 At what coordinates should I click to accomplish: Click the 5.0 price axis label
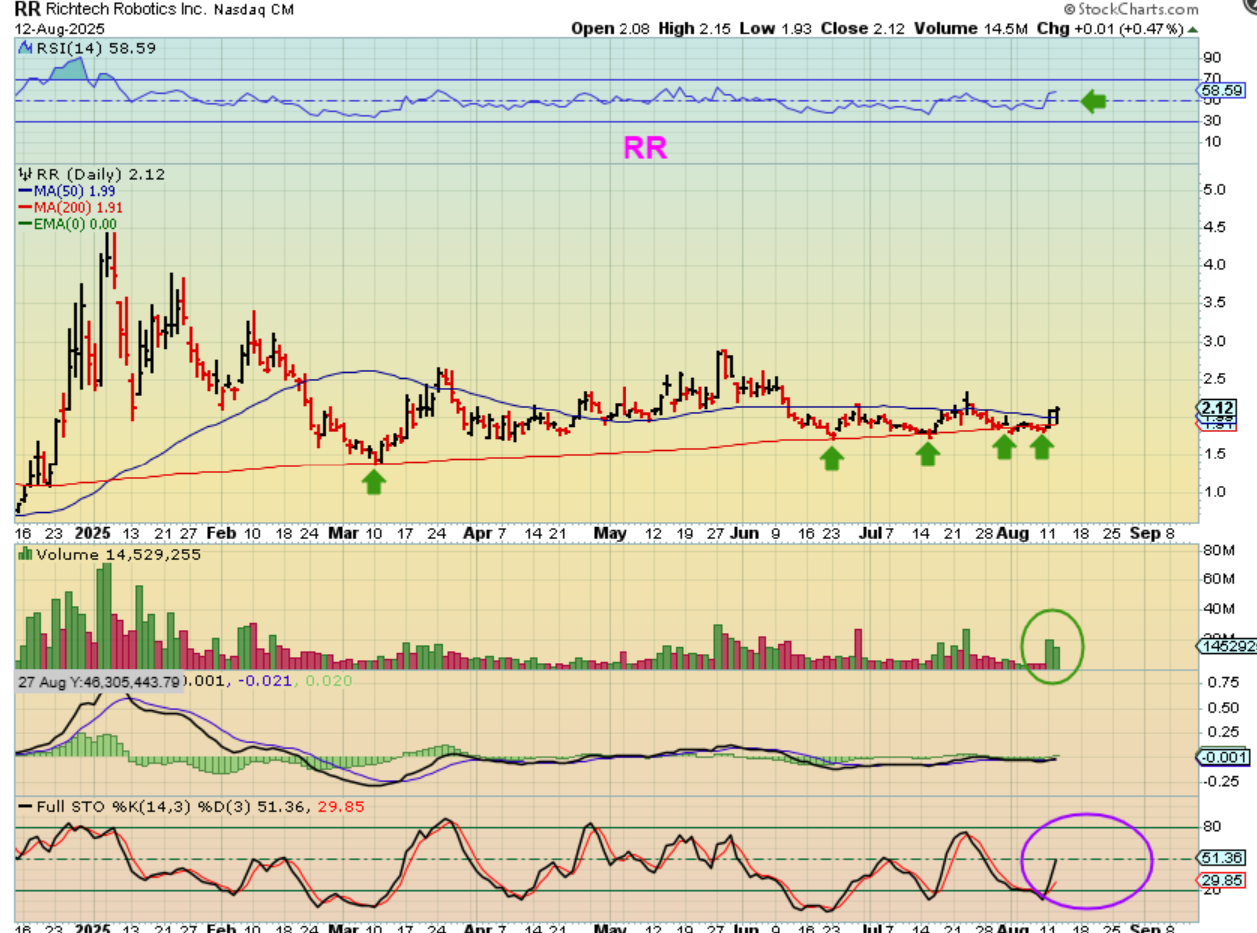point(1214,189)
